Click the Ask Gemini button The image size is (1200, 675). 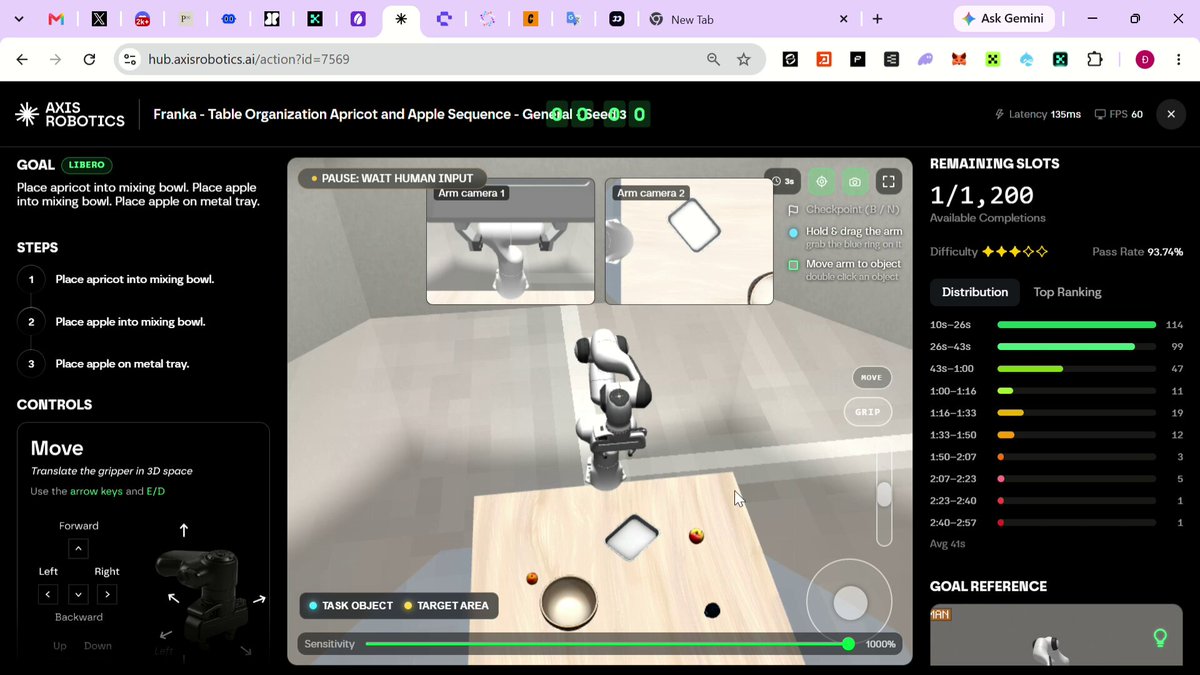pos(1003,19)
